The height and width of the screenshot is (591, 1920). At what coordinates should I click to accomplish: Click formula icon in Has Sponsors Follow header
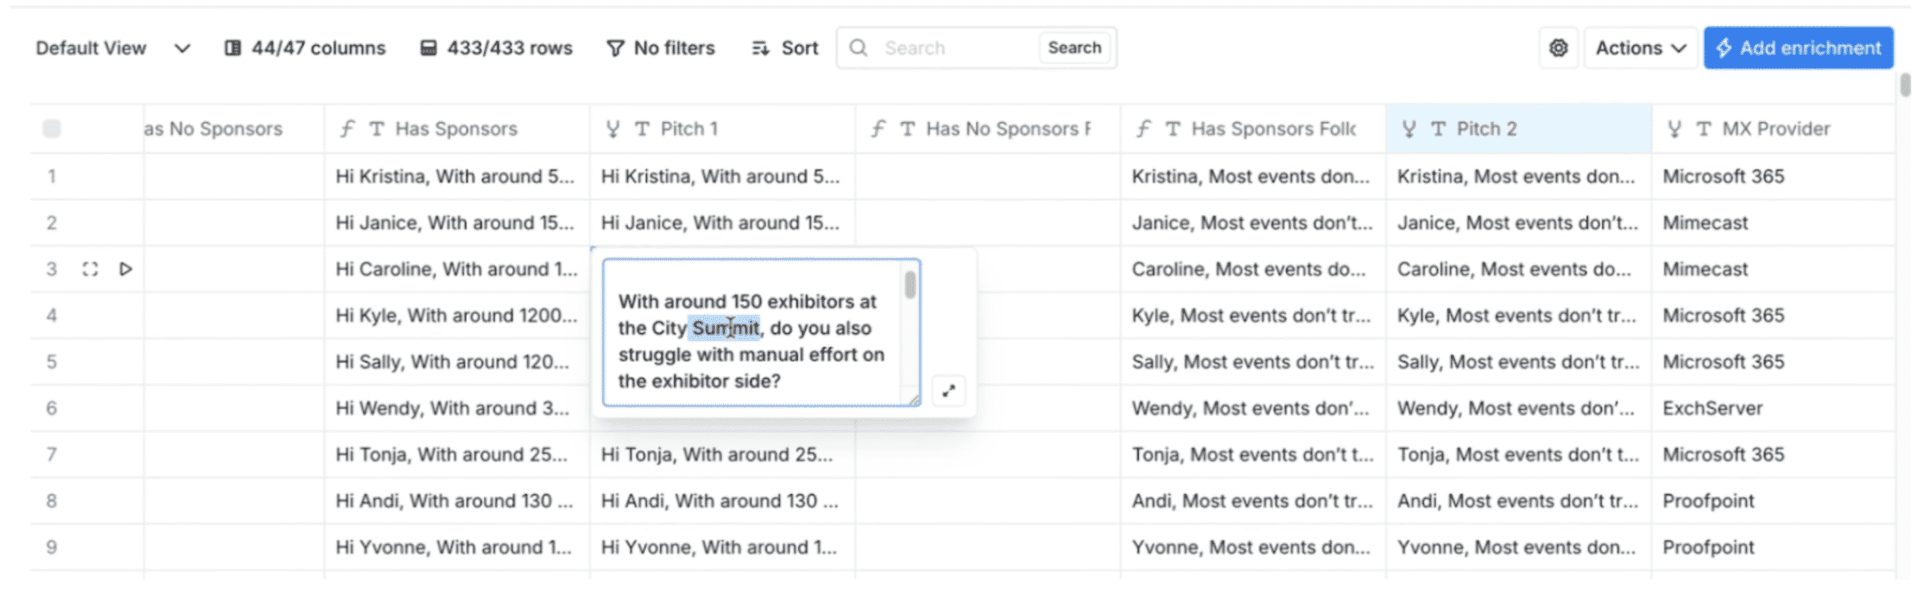(1144, 129)
